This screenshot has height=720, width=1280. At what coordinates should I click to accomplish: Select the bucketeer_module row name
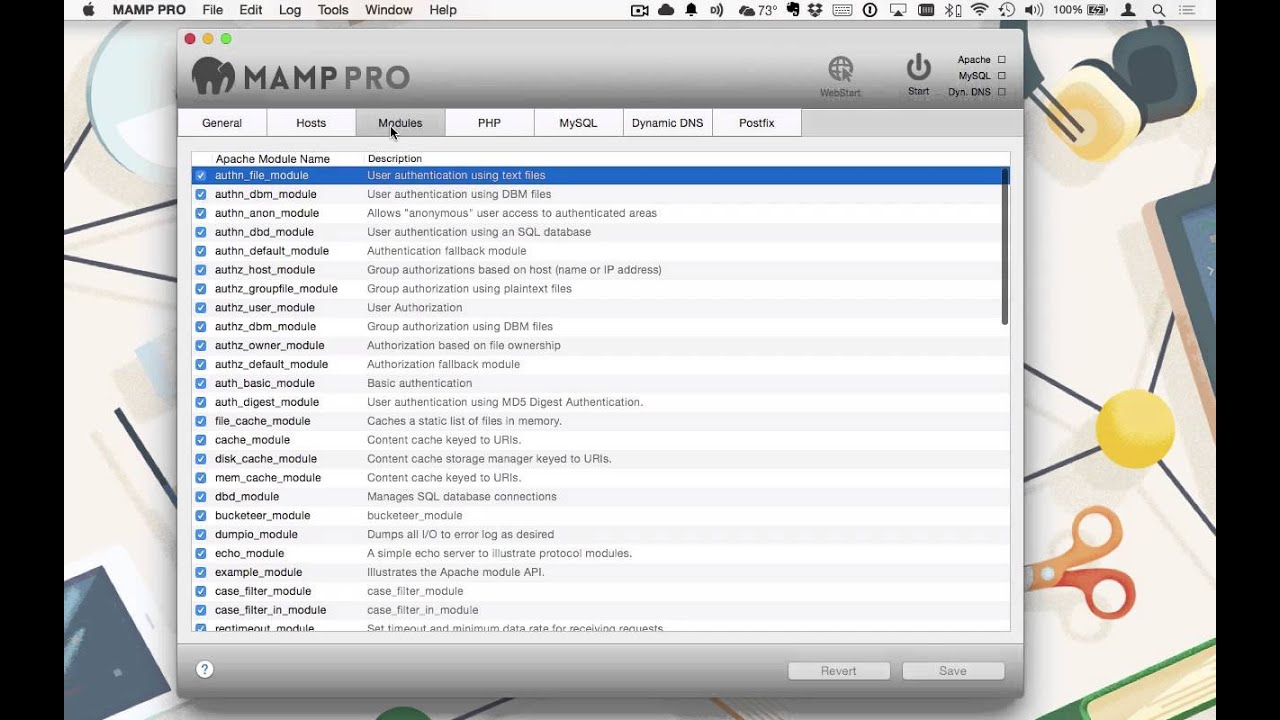coord(262,516)
